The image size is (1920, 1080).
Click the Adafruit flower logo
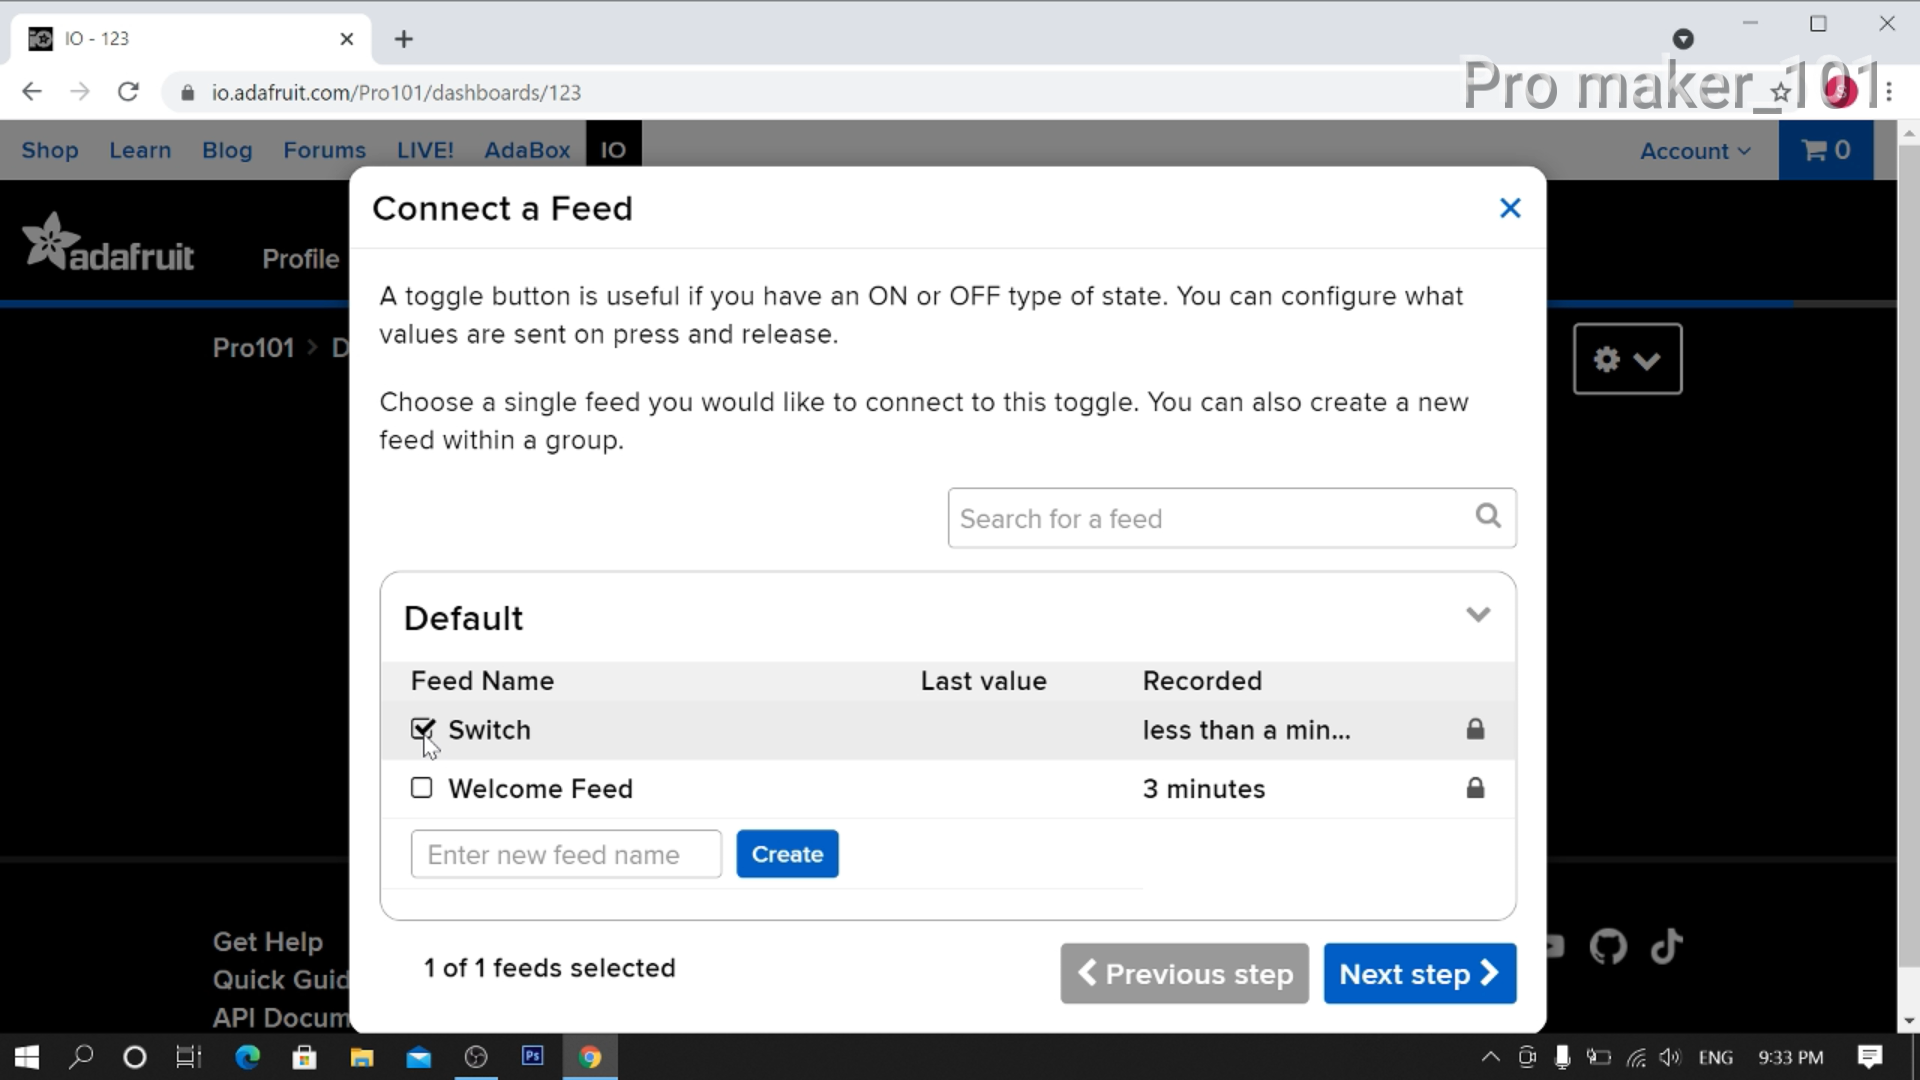click(x=48, y=240)
